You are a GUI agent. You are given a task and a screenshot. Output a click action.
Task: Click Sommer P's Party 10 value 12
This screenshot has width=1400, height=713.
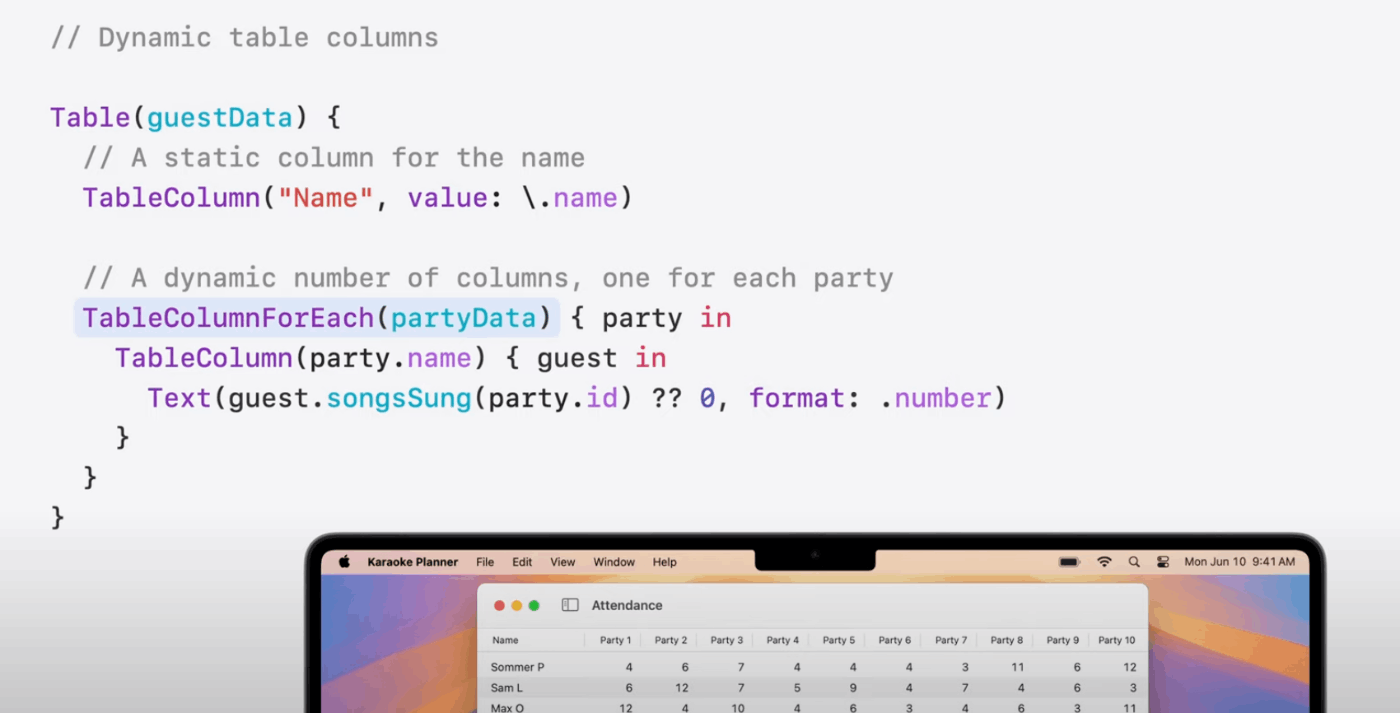[x=1130, y=667]
